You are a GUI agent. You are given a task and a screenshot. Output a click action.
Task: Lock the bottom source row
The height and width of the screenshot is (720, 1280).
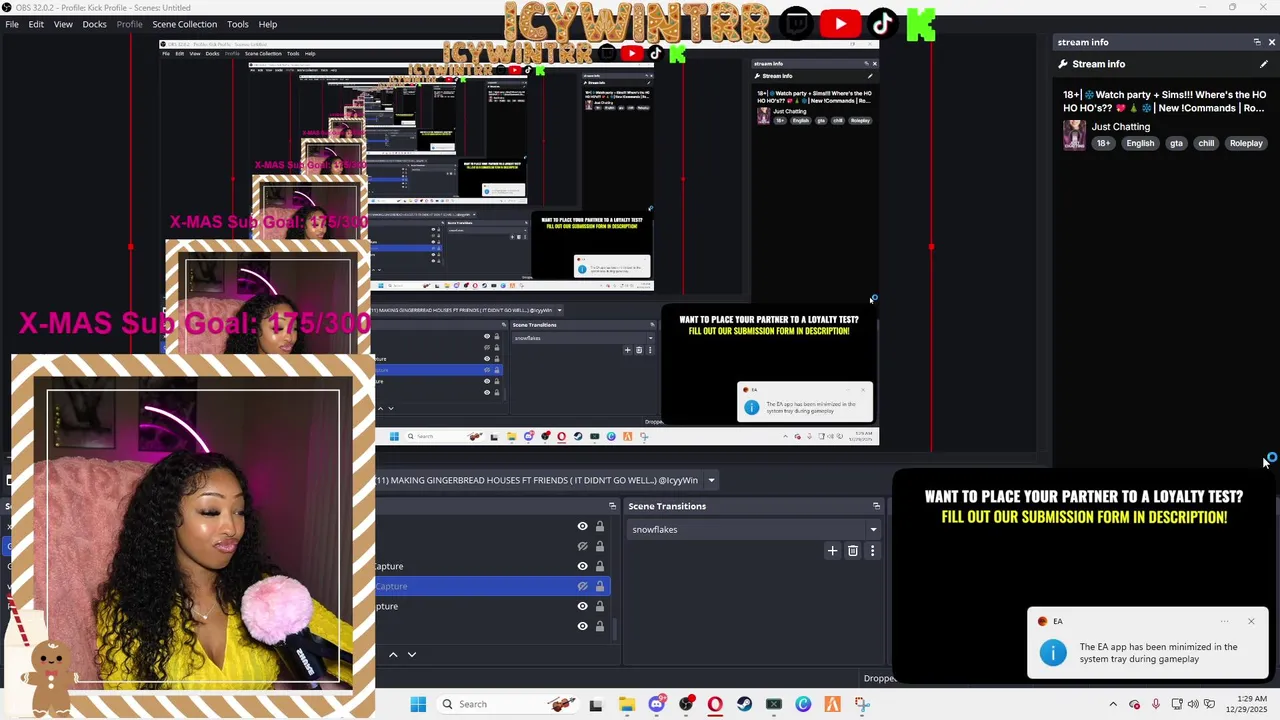599,626
